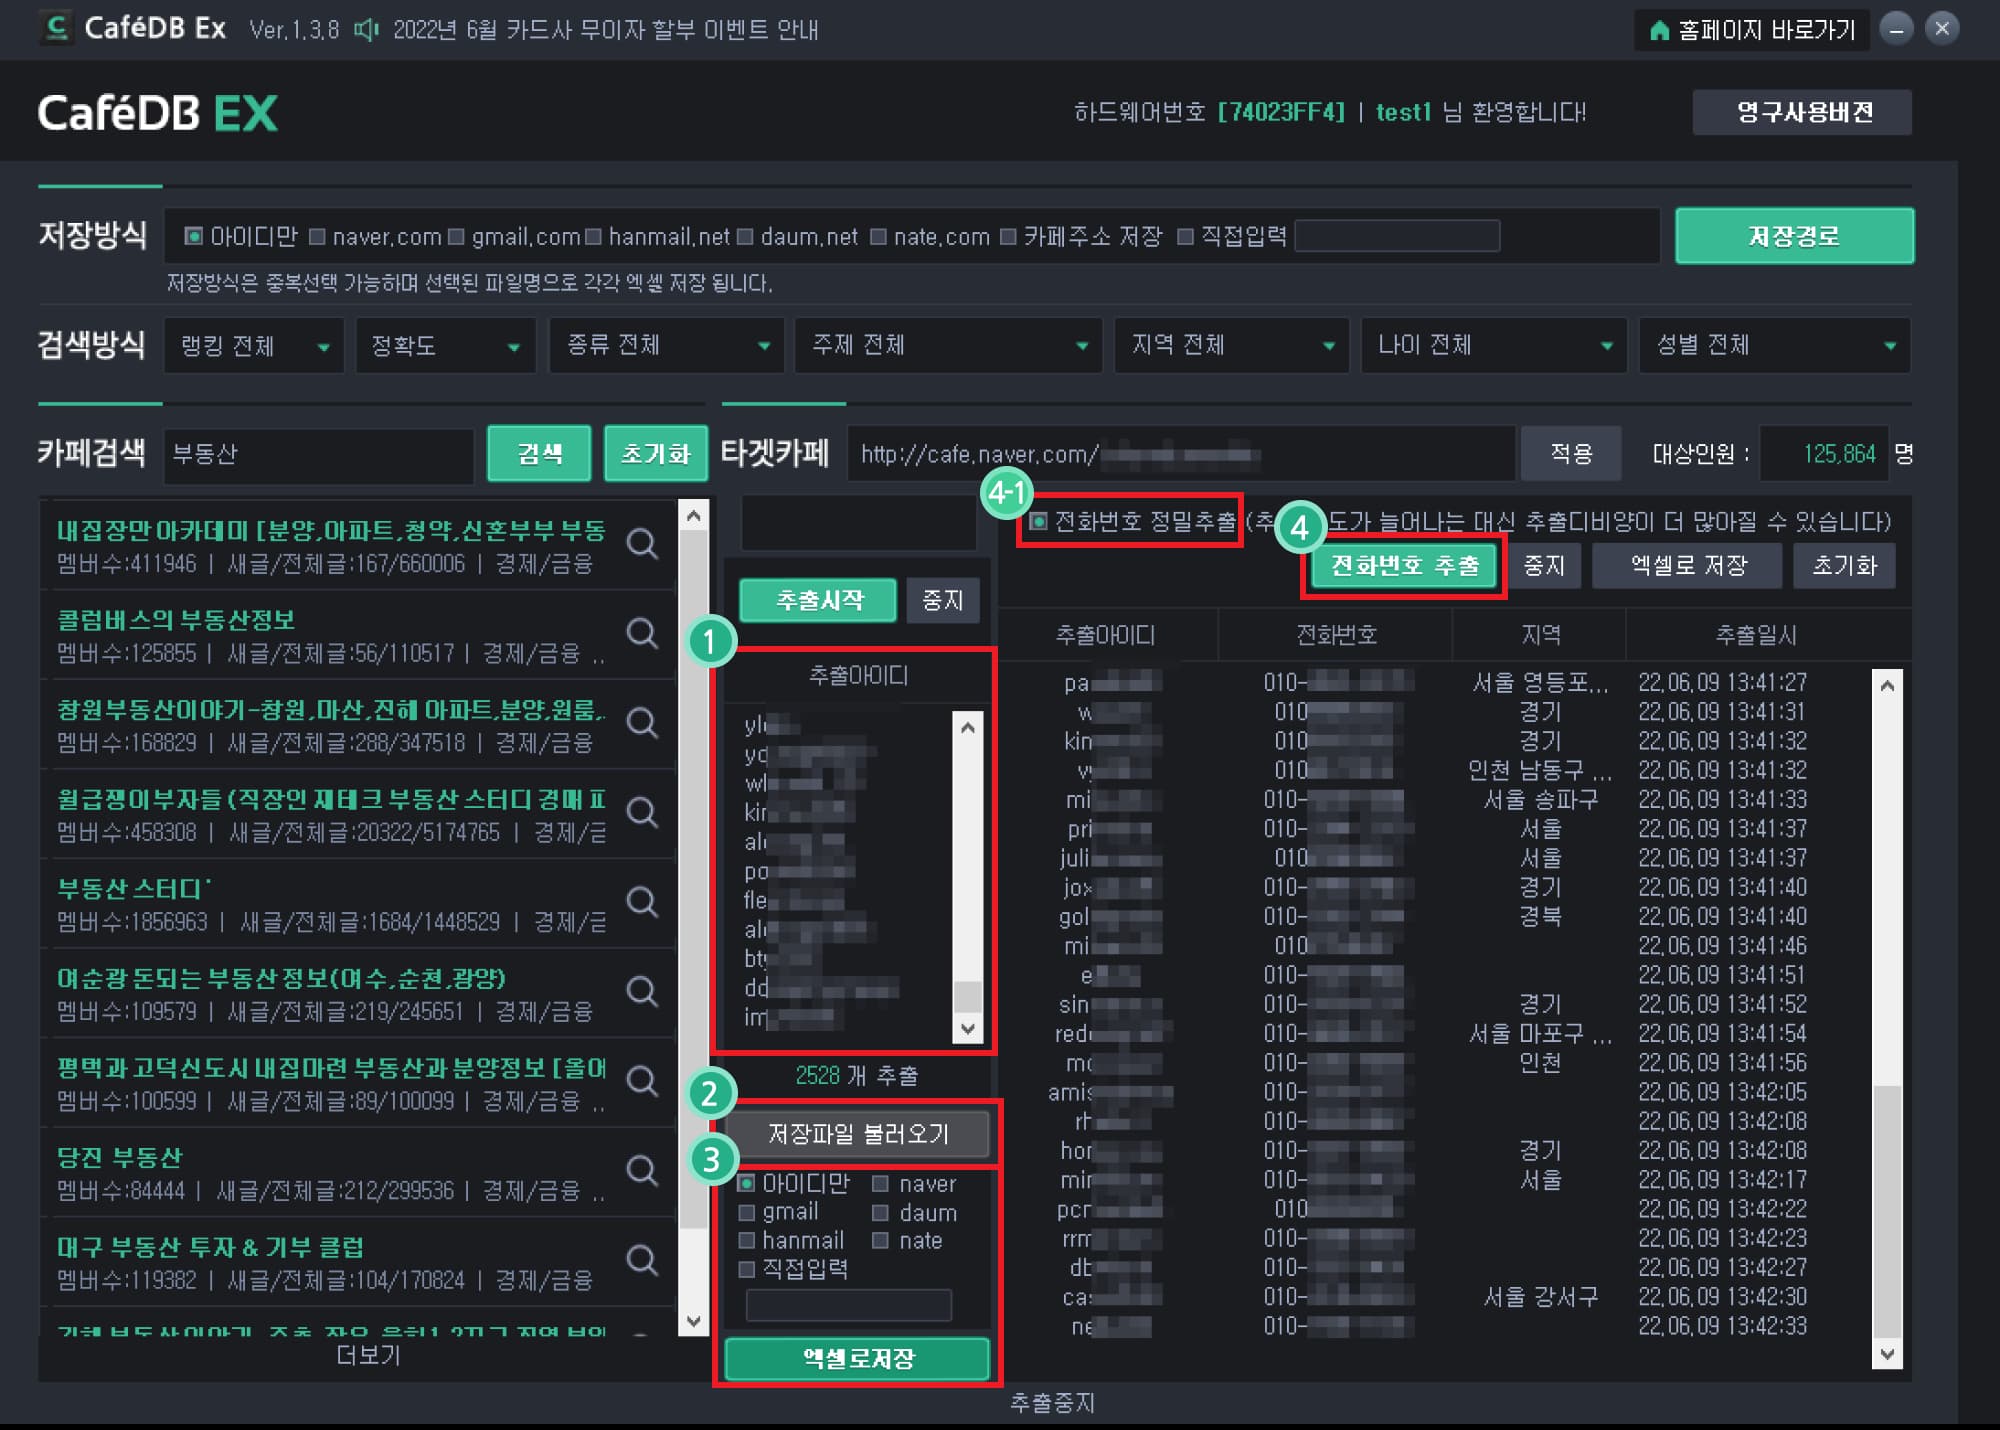Check the 카페주소 저장 option

point(1008,237)
